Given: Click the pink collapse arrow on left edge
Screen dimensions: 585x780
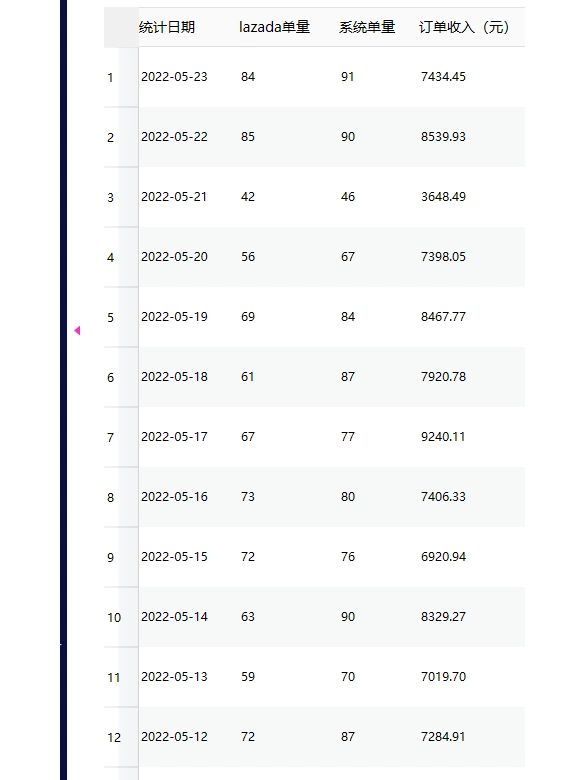Looking at the screenshot, I should coord(77,330).
